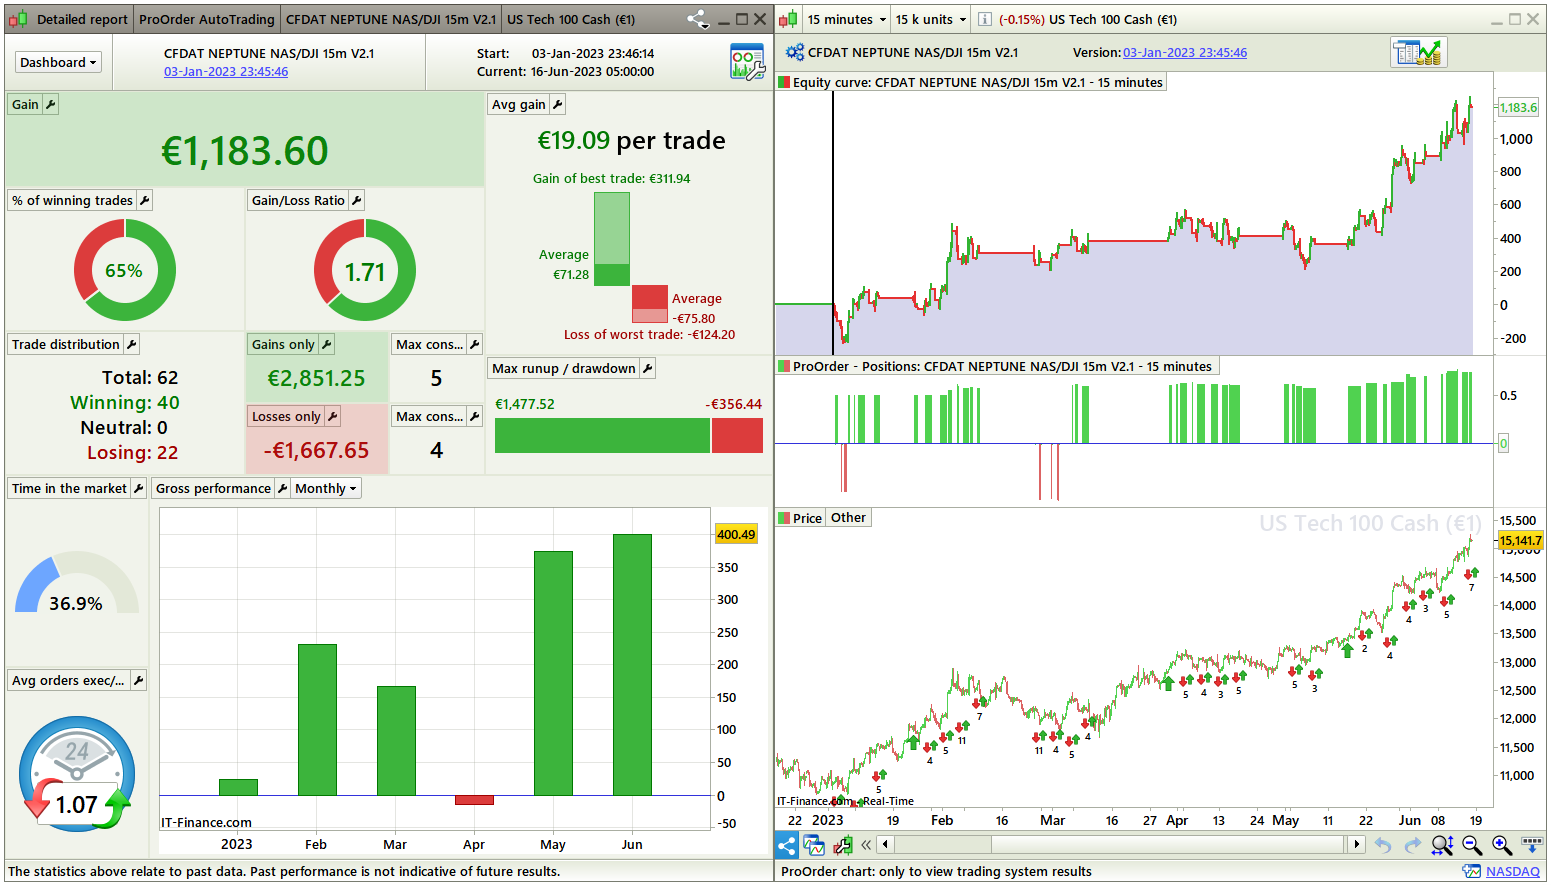Open the Monthly period dropdown

[x=326, y=488]
